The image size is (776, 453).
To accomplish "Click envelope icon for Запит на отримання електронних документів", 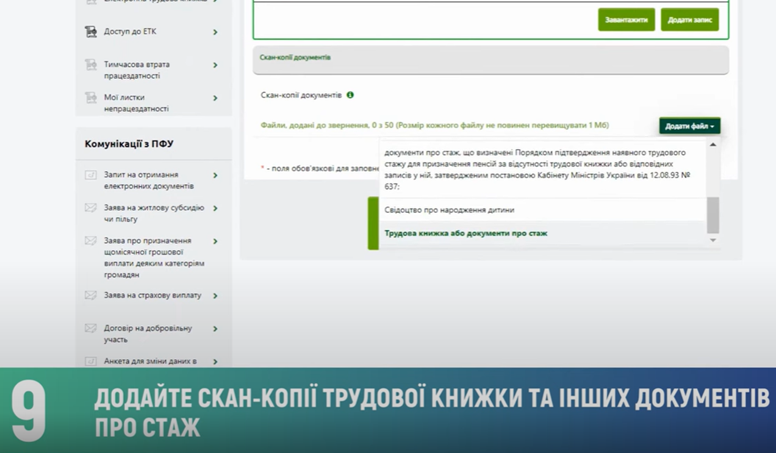I will click(x=90, y=175).
